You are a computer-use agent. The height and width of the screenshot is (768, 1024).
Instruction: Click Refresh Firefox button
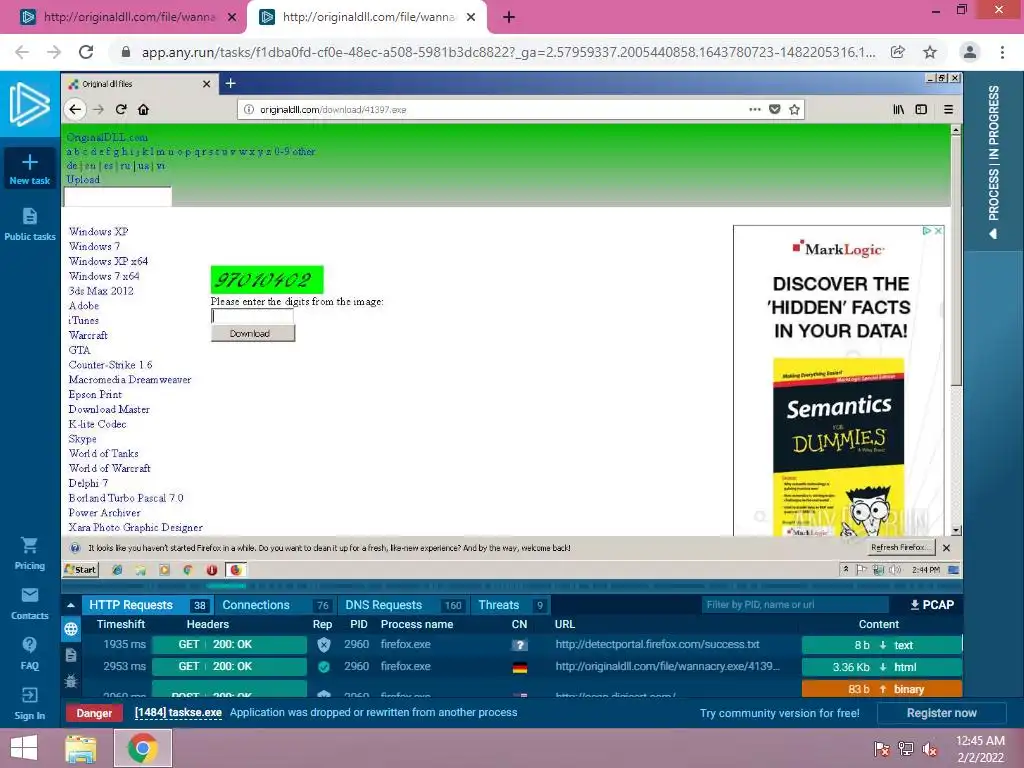click(901, 547)
